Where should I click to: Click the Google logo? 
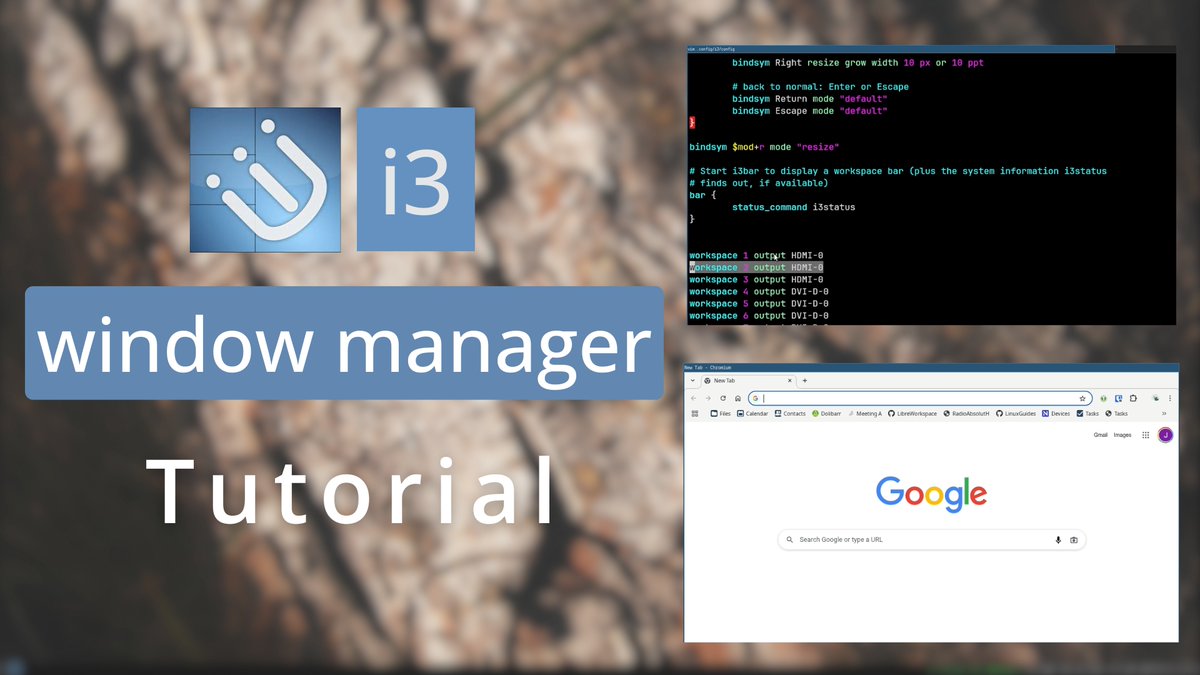(931, 494)
